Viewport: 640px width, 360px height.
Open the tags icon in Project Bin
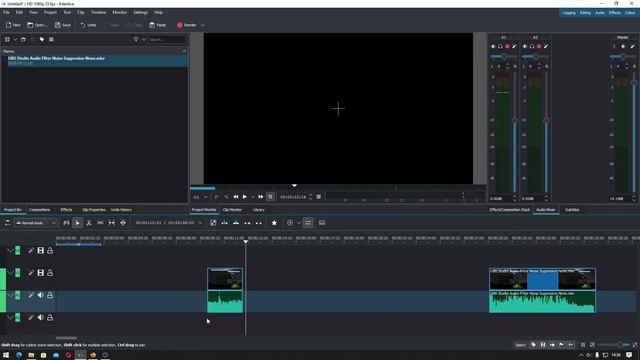click(x=42, y=40)
